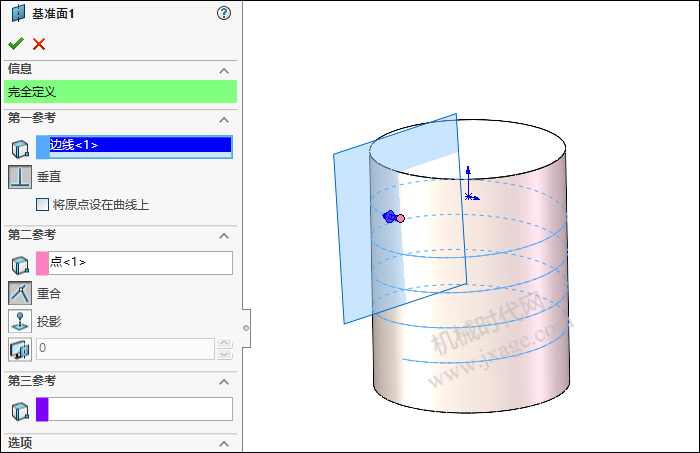This screenshot has height=453, width=700.
Task: Collapse the 第二参考 section
Action: [x=224, y=236]
